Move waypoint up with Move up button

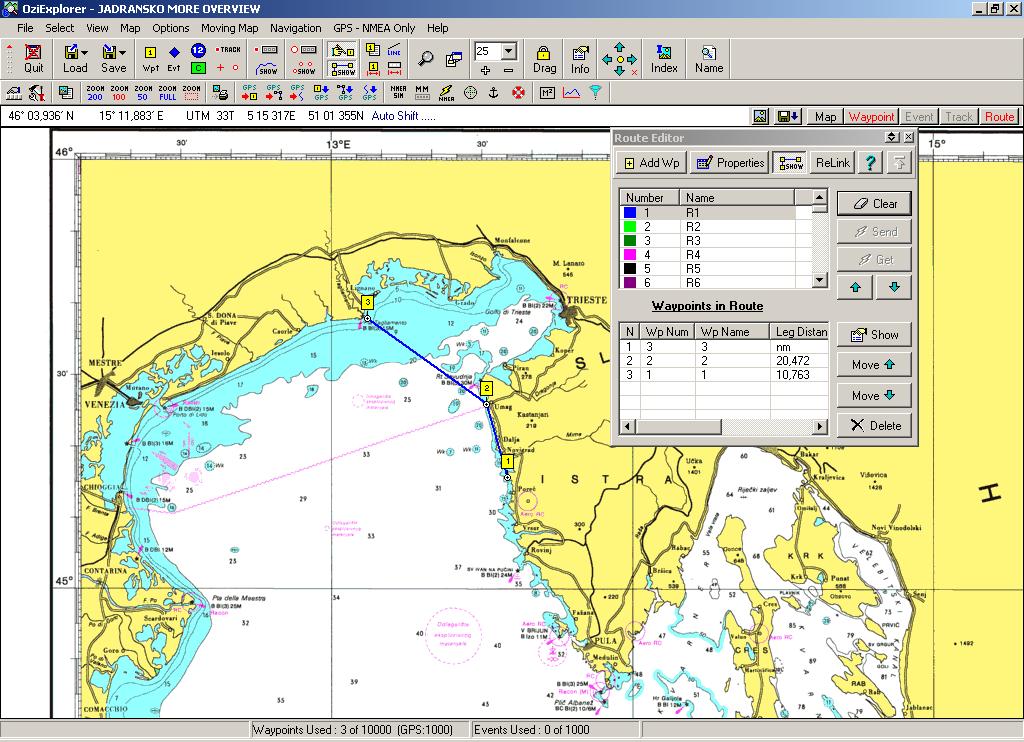874,365
